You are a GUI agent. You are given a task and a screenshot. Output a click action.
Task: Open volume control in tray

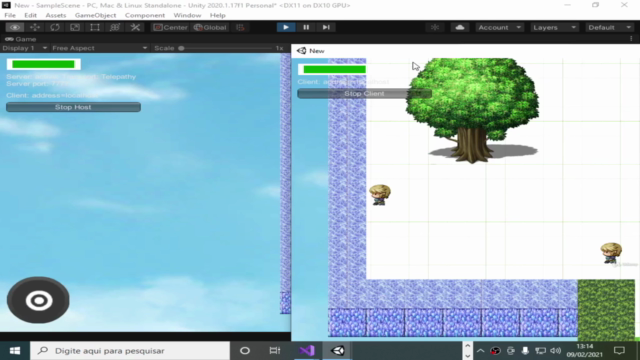point(555,351)
